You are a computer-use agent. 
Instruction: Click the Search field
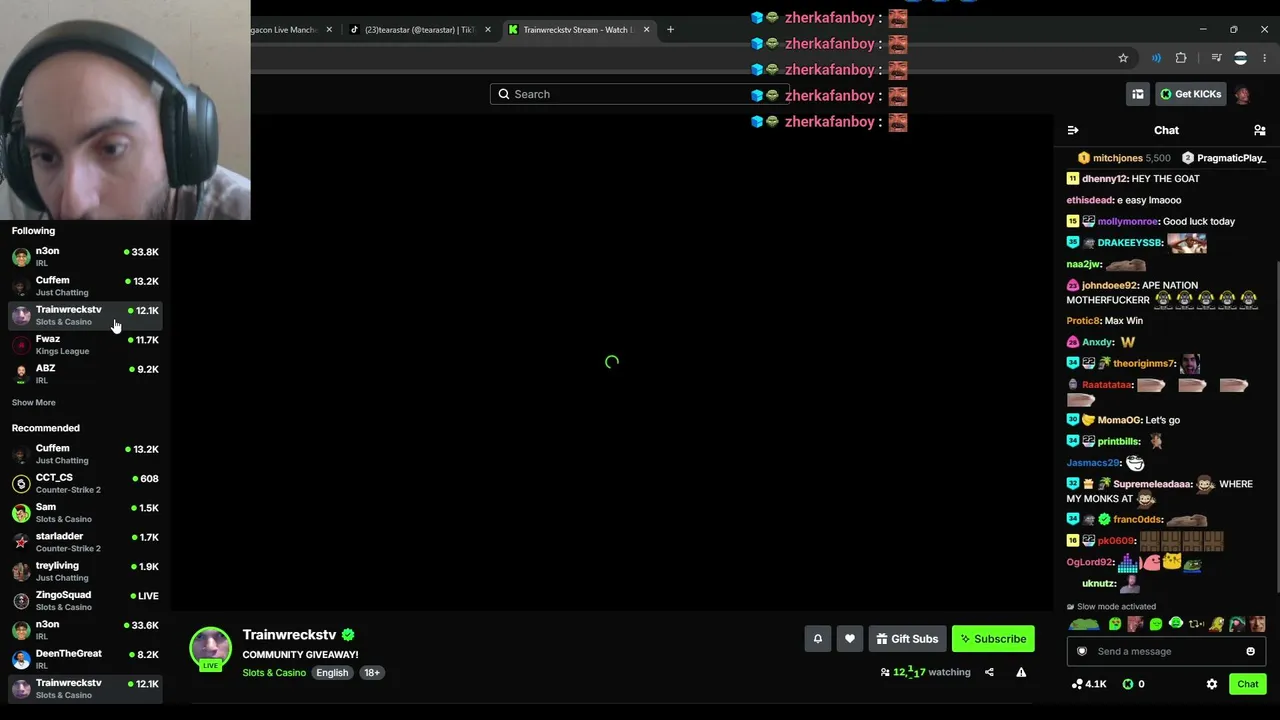click(x=640, y=94)
